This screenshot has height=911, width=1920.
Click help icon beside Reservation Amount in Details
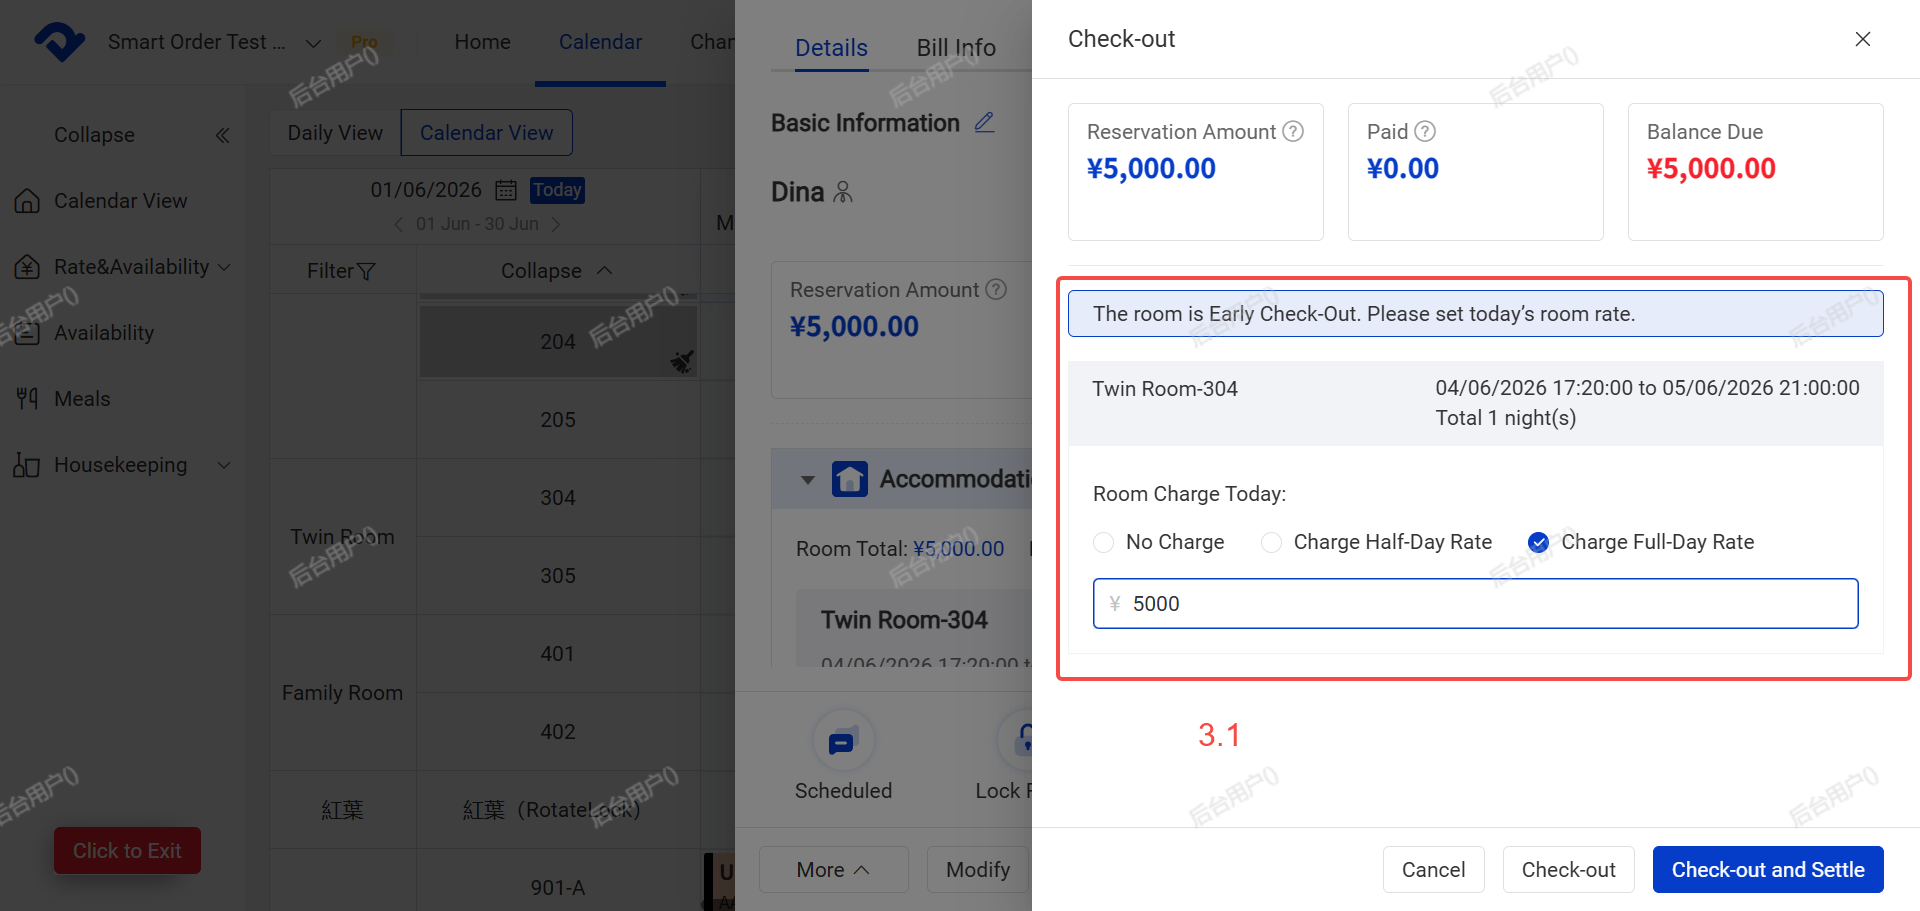pos(996,289)
